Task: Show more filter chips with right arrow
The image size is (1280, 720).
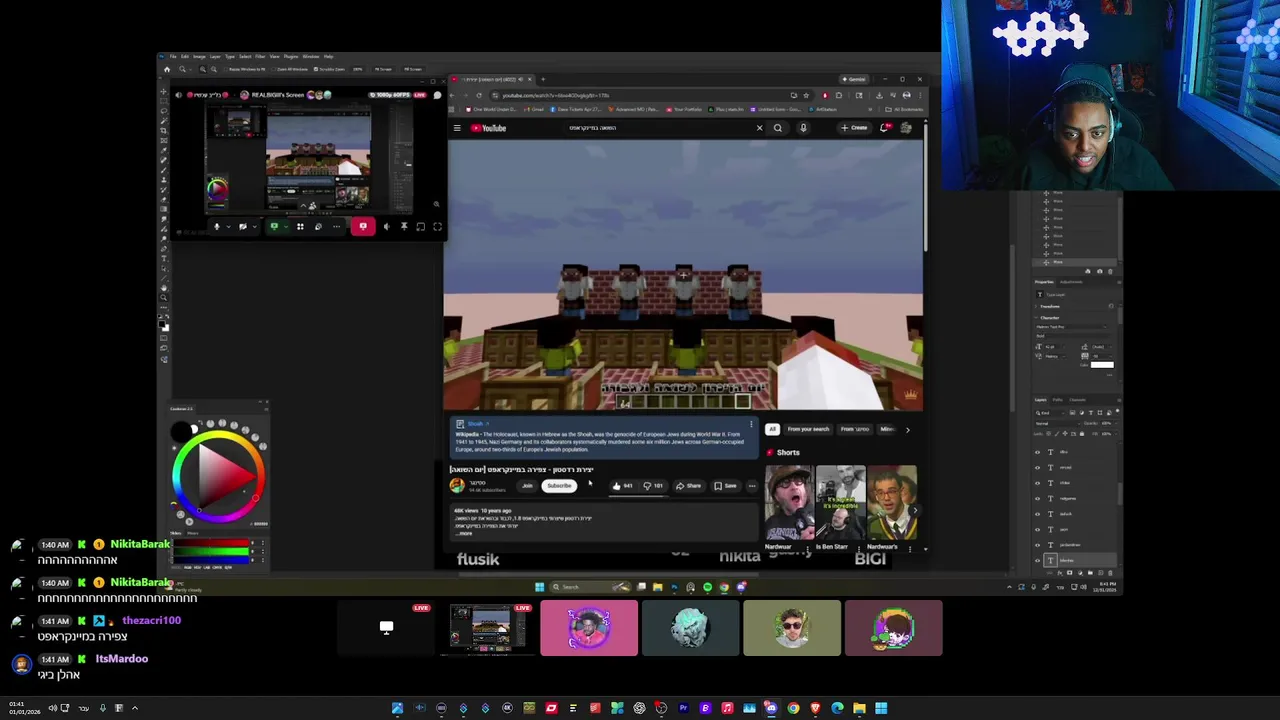Action: click(907, 429)
